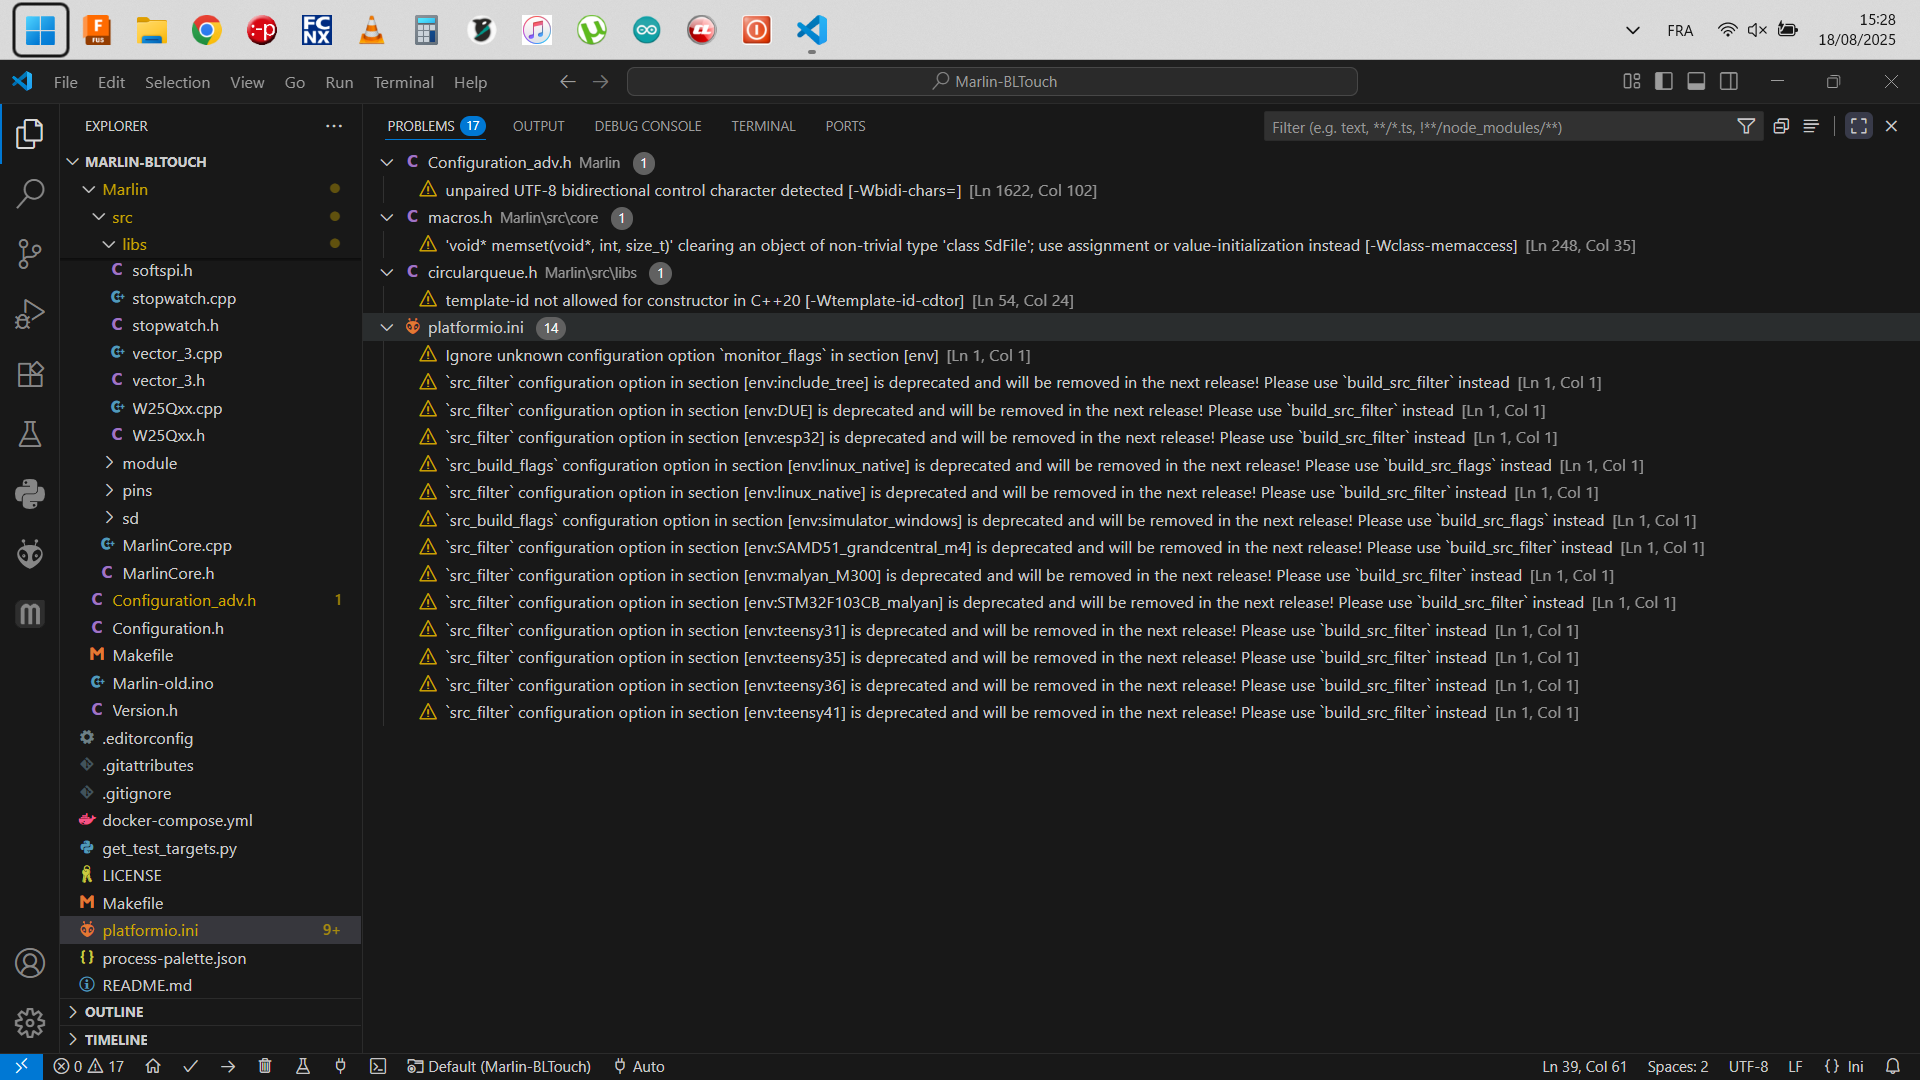Open the Extensions view

coord(30,374)
